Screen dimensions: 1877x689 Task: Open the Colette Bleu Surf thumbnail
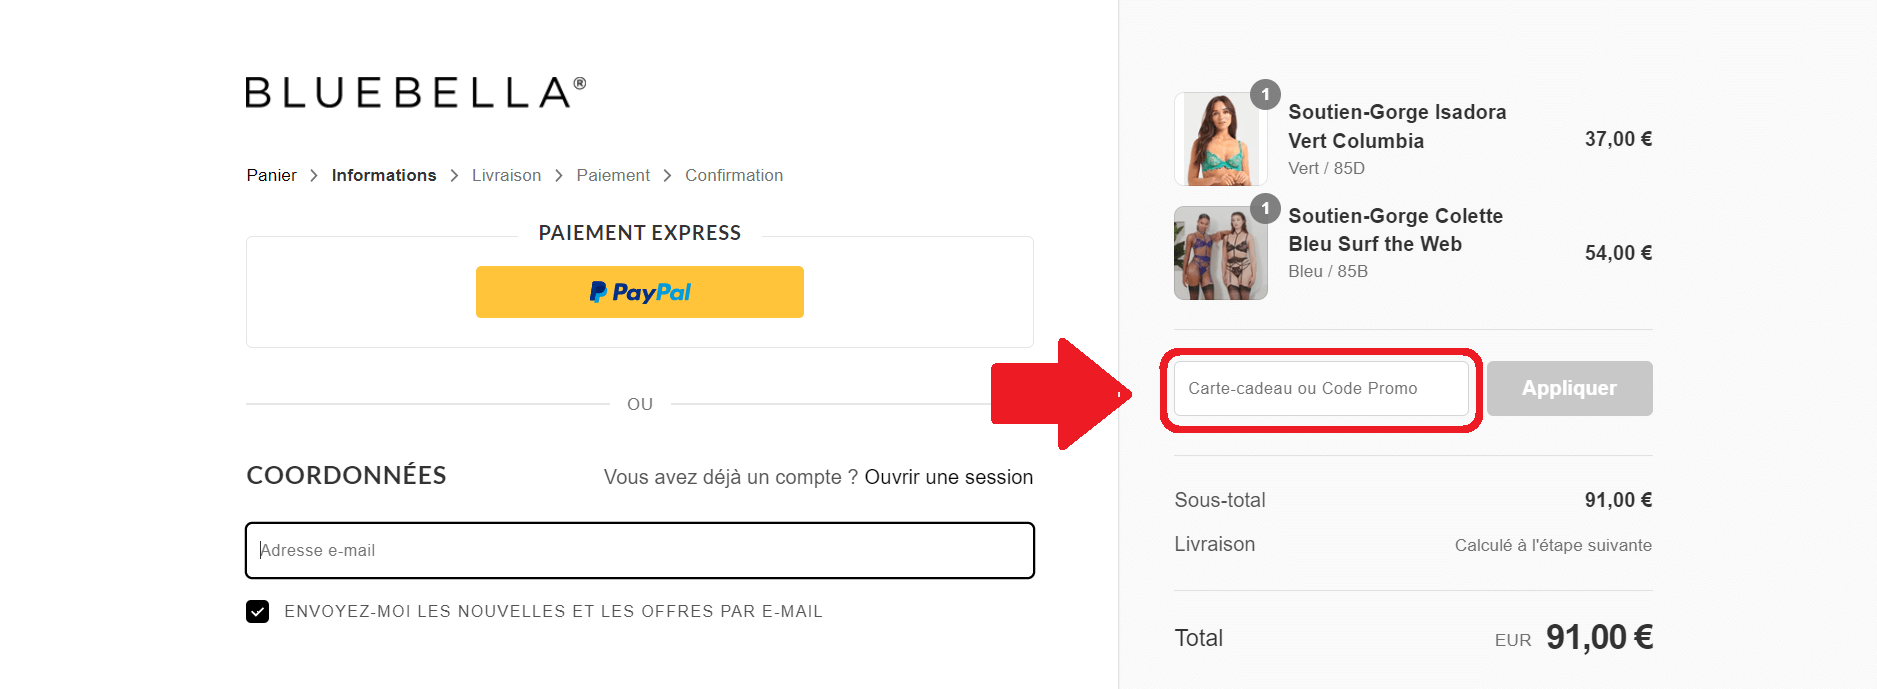[x=1220, y=252]
